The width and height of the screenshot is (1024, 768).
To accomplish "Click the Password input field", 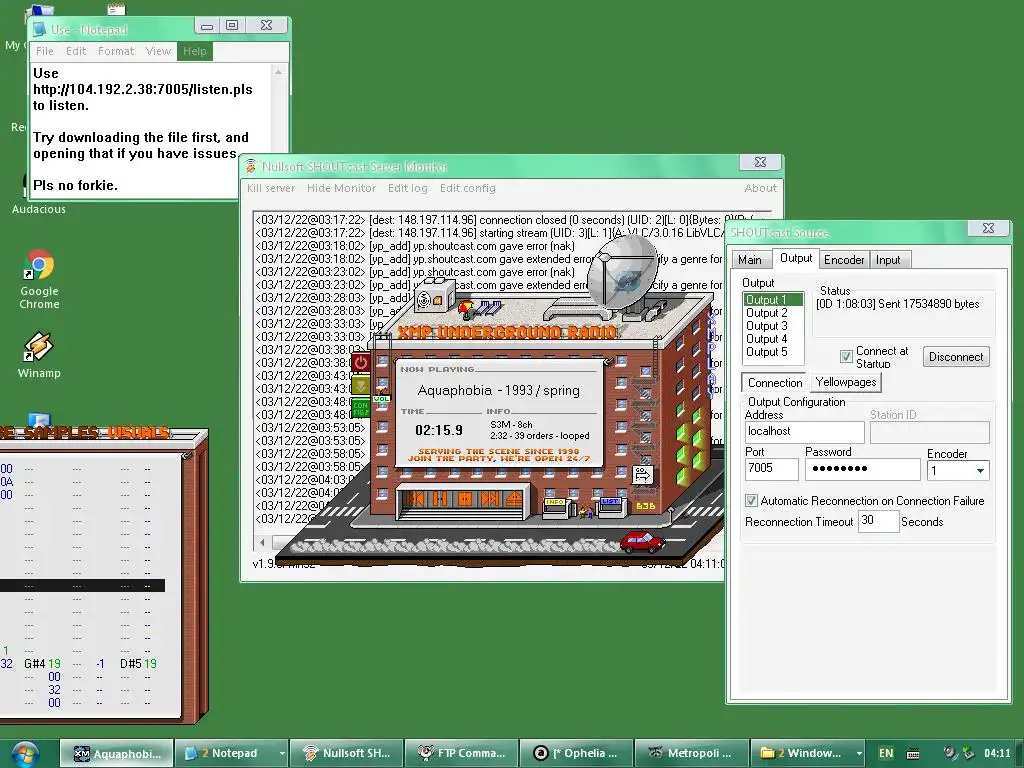I will pos(862,469).
